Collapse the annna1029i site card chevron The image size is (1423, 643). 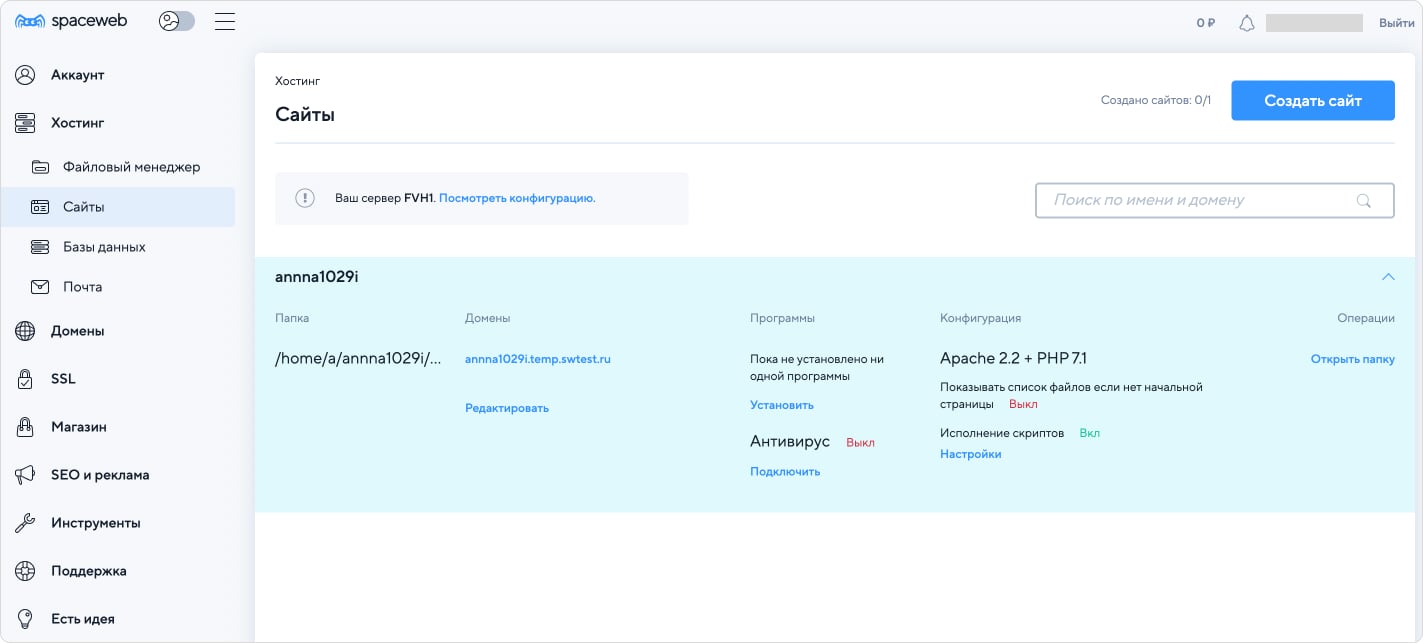coord(1387,277)
